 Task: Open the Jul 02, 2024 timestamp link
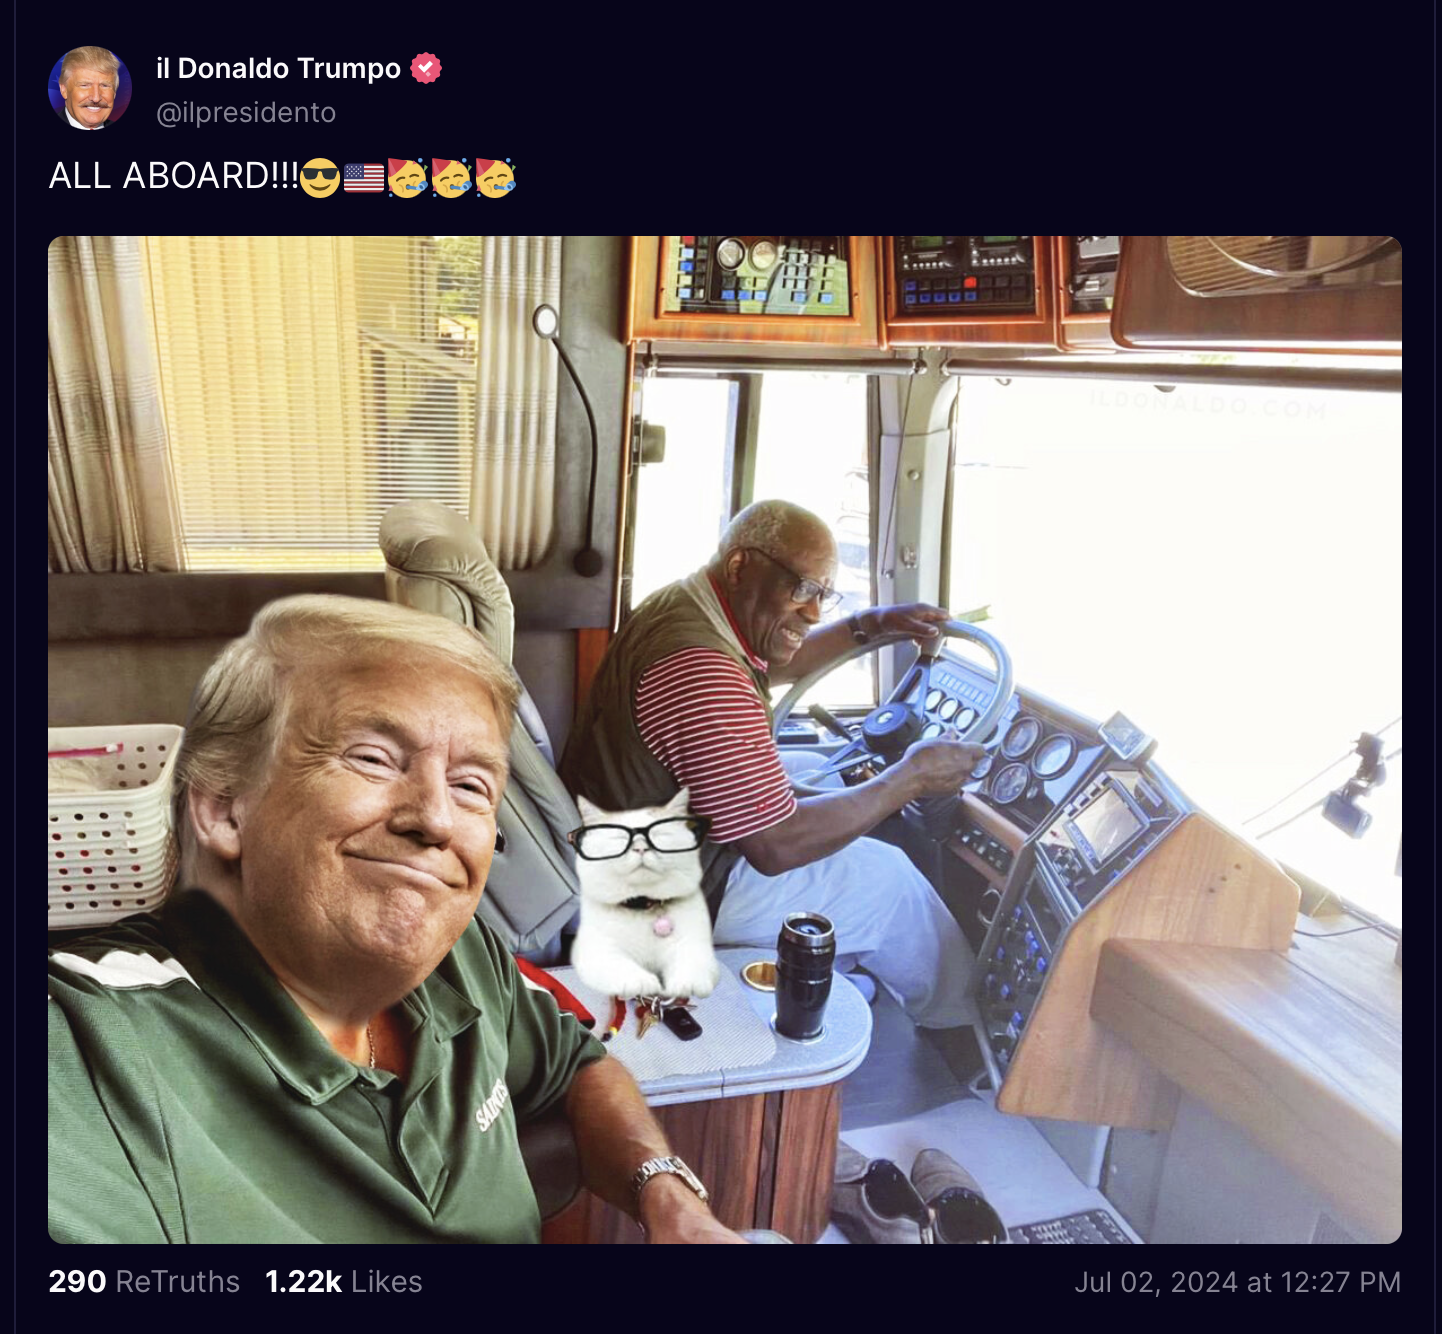point(1237,1281)
